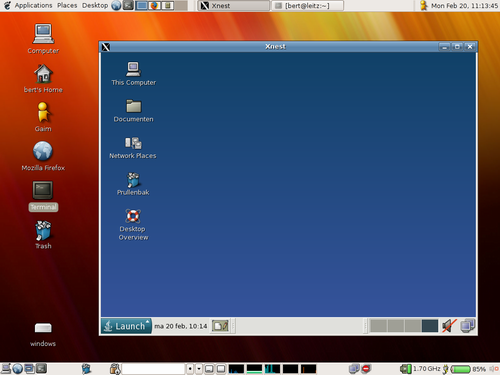Select This Computer icon in Xnest
Viewport: 500px width, 375px height.
(x=133, y=74)
